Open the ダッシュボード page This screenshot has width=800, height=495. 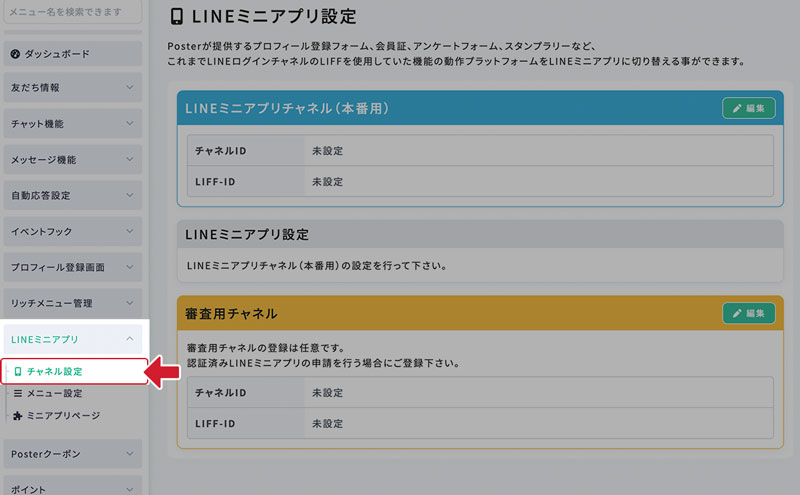(56, 52)
